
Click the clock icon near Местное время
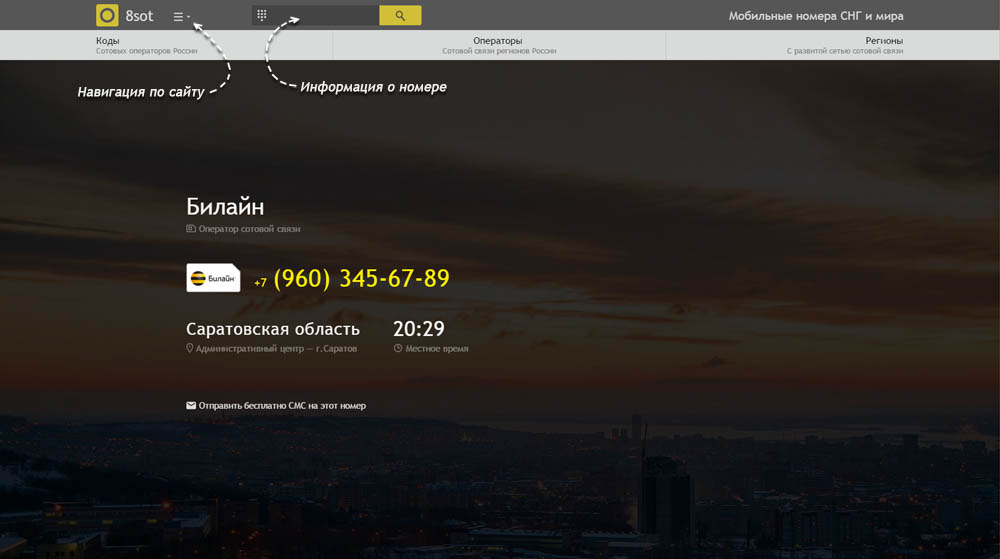pyautogui.click(x=398, y=348)
